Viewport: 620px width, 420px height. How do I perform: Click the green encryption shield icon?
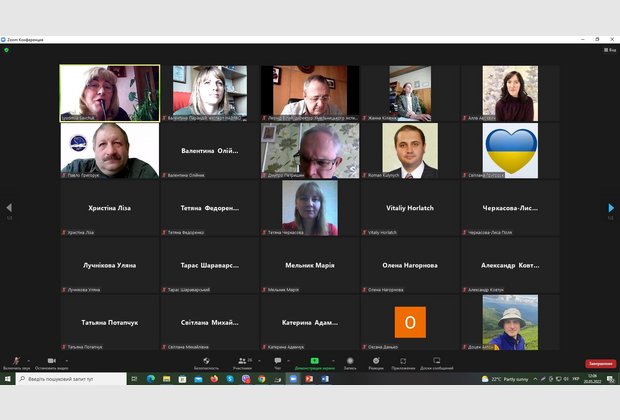click(6, 50)
